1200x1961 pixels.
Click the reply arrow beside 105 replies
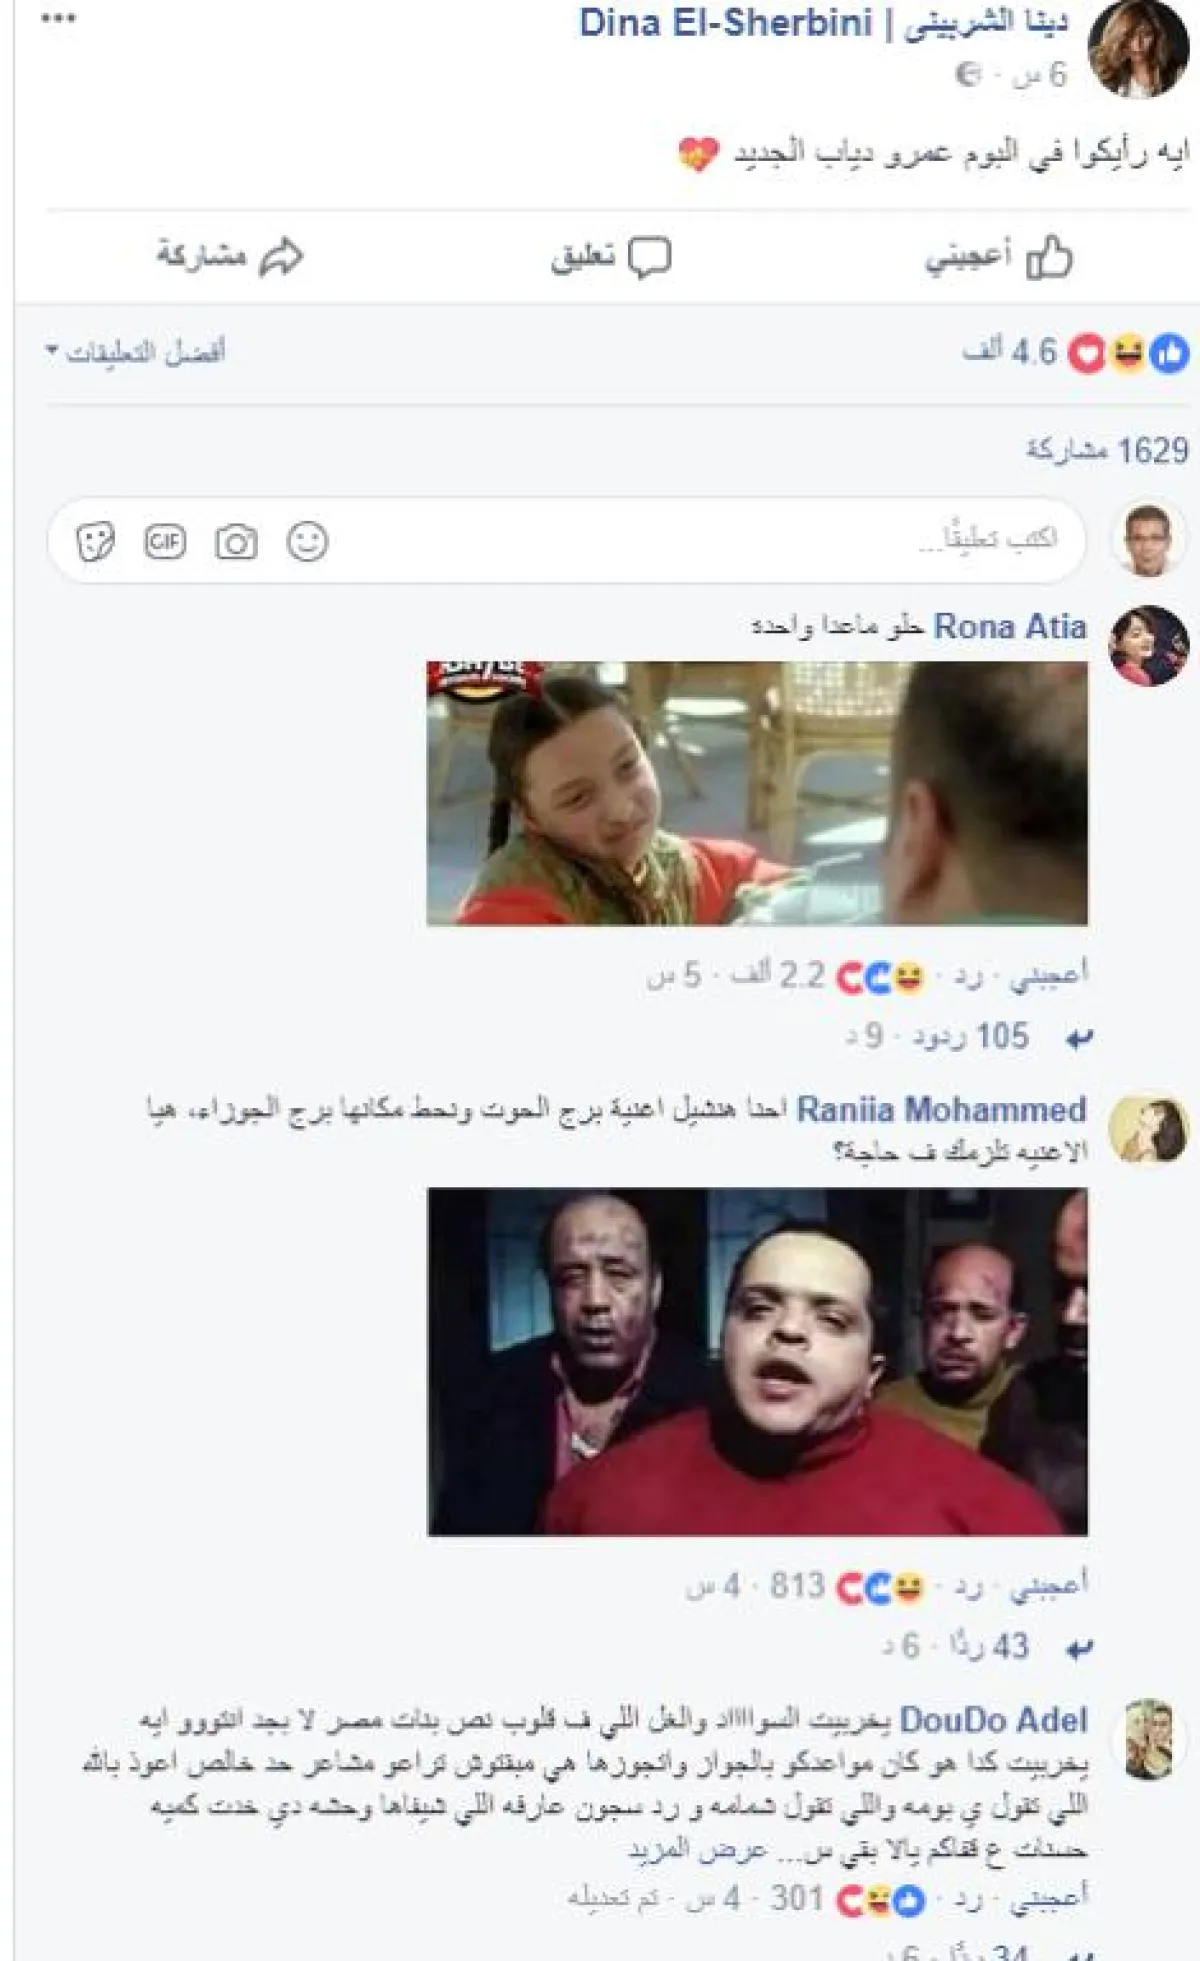click(1078, 1040)
